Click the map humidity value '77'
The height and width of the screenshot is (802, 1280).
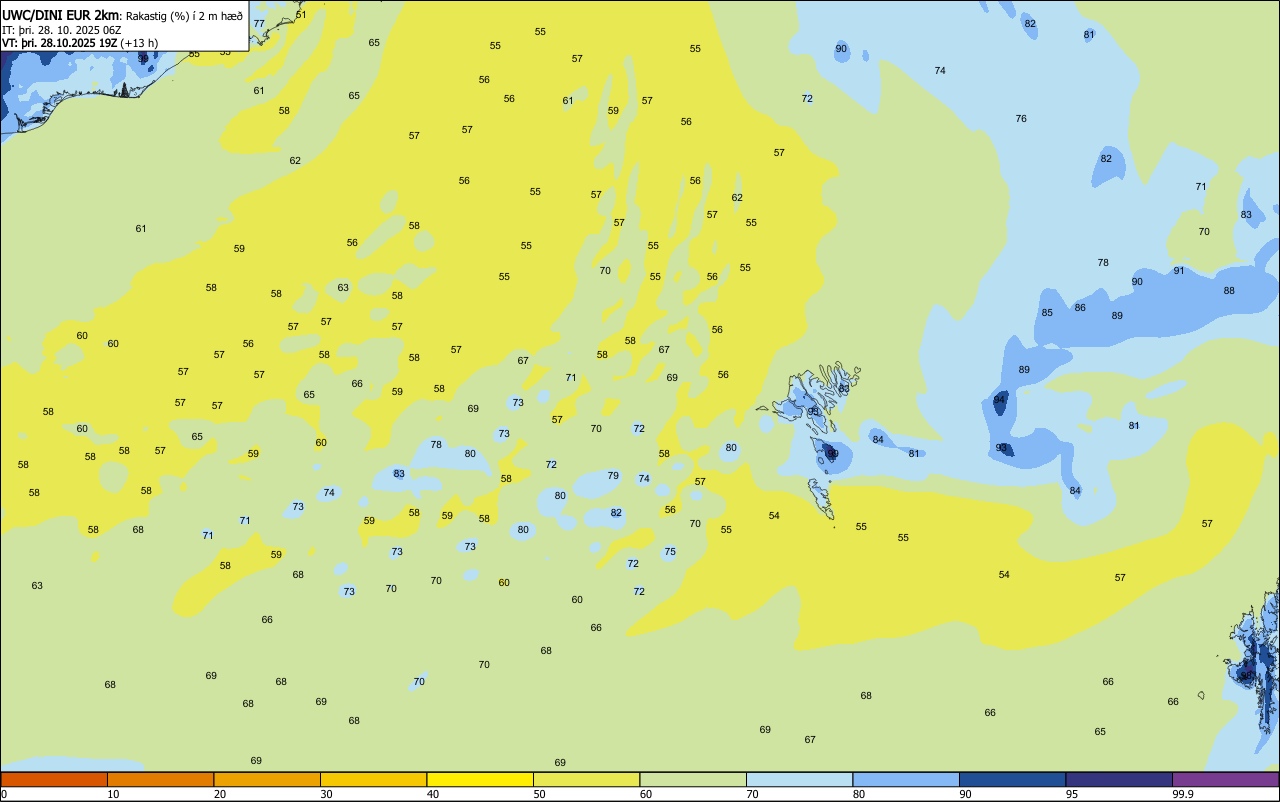click(x=259, y=23)
